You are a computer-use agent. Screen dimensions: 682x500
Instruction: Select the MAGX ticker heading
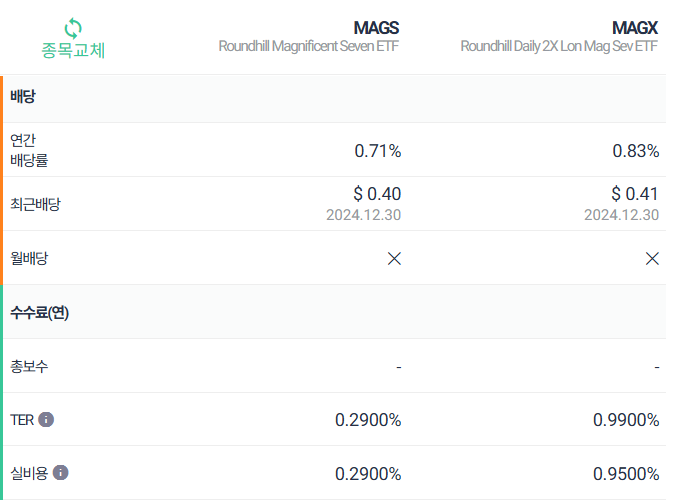(635, 28)
